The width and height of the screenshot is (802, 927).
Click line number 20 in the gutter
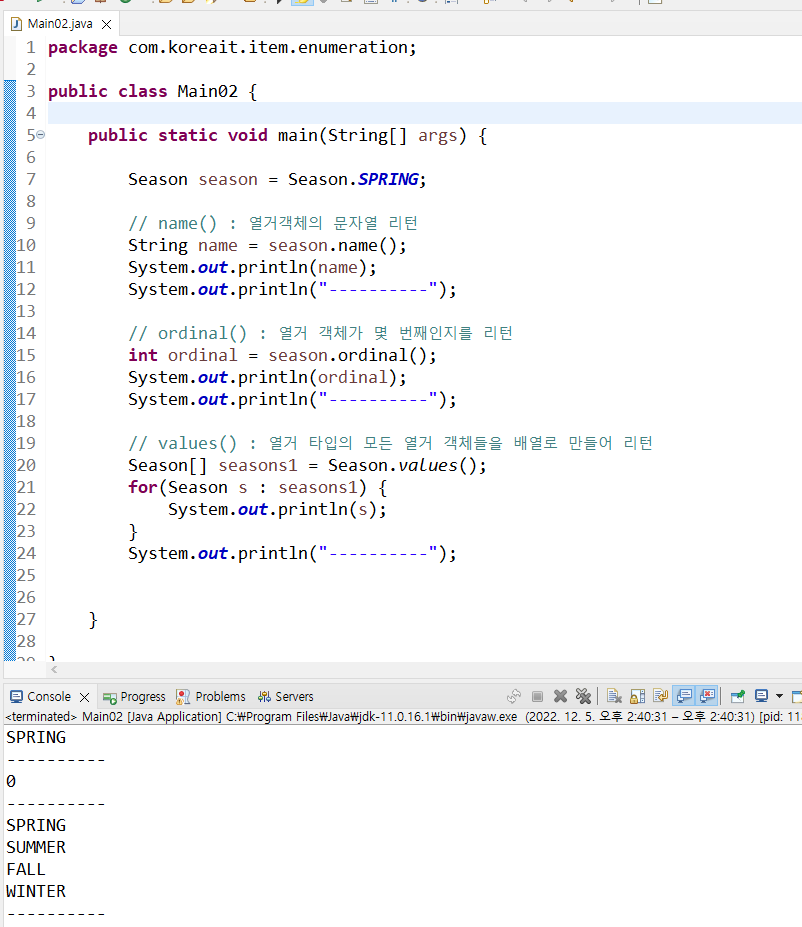coord(26,465)
